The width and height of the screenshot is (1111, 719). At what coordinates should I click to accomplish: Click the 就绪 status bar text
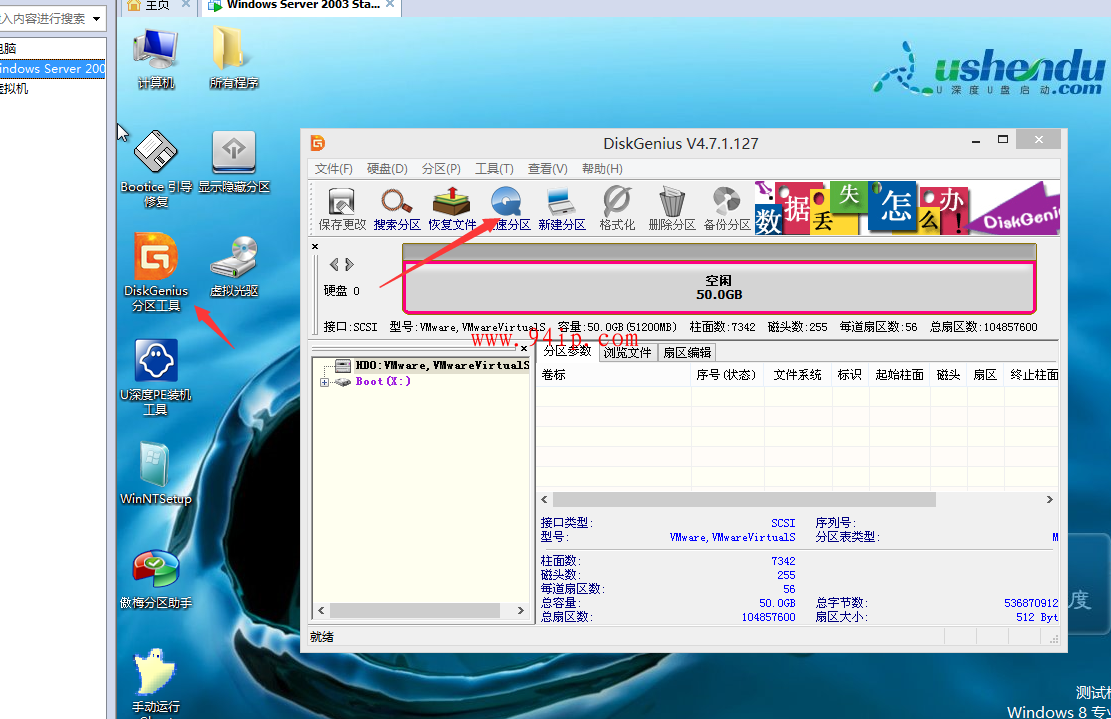[x=322, y=637]
